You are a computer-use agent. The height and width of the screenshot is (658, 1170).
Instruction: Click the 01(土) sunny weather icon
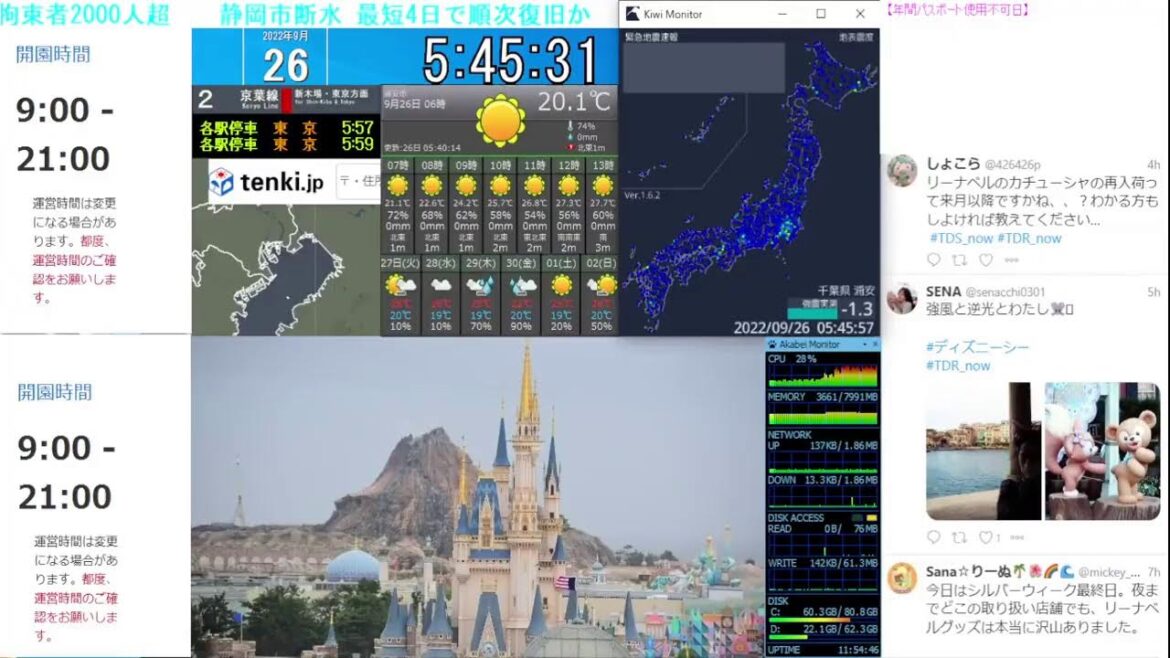click(x=561, y=285)
